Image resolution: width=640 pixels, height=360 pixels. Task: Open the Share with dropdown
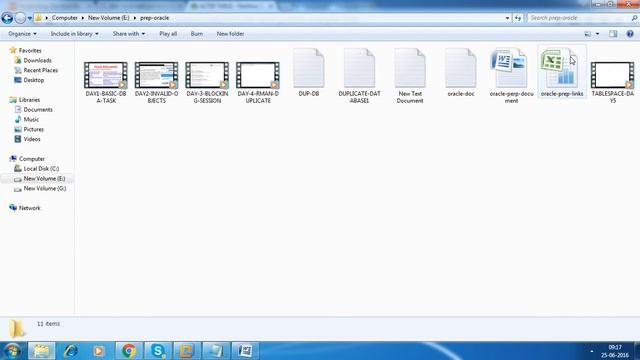(129, 34)
